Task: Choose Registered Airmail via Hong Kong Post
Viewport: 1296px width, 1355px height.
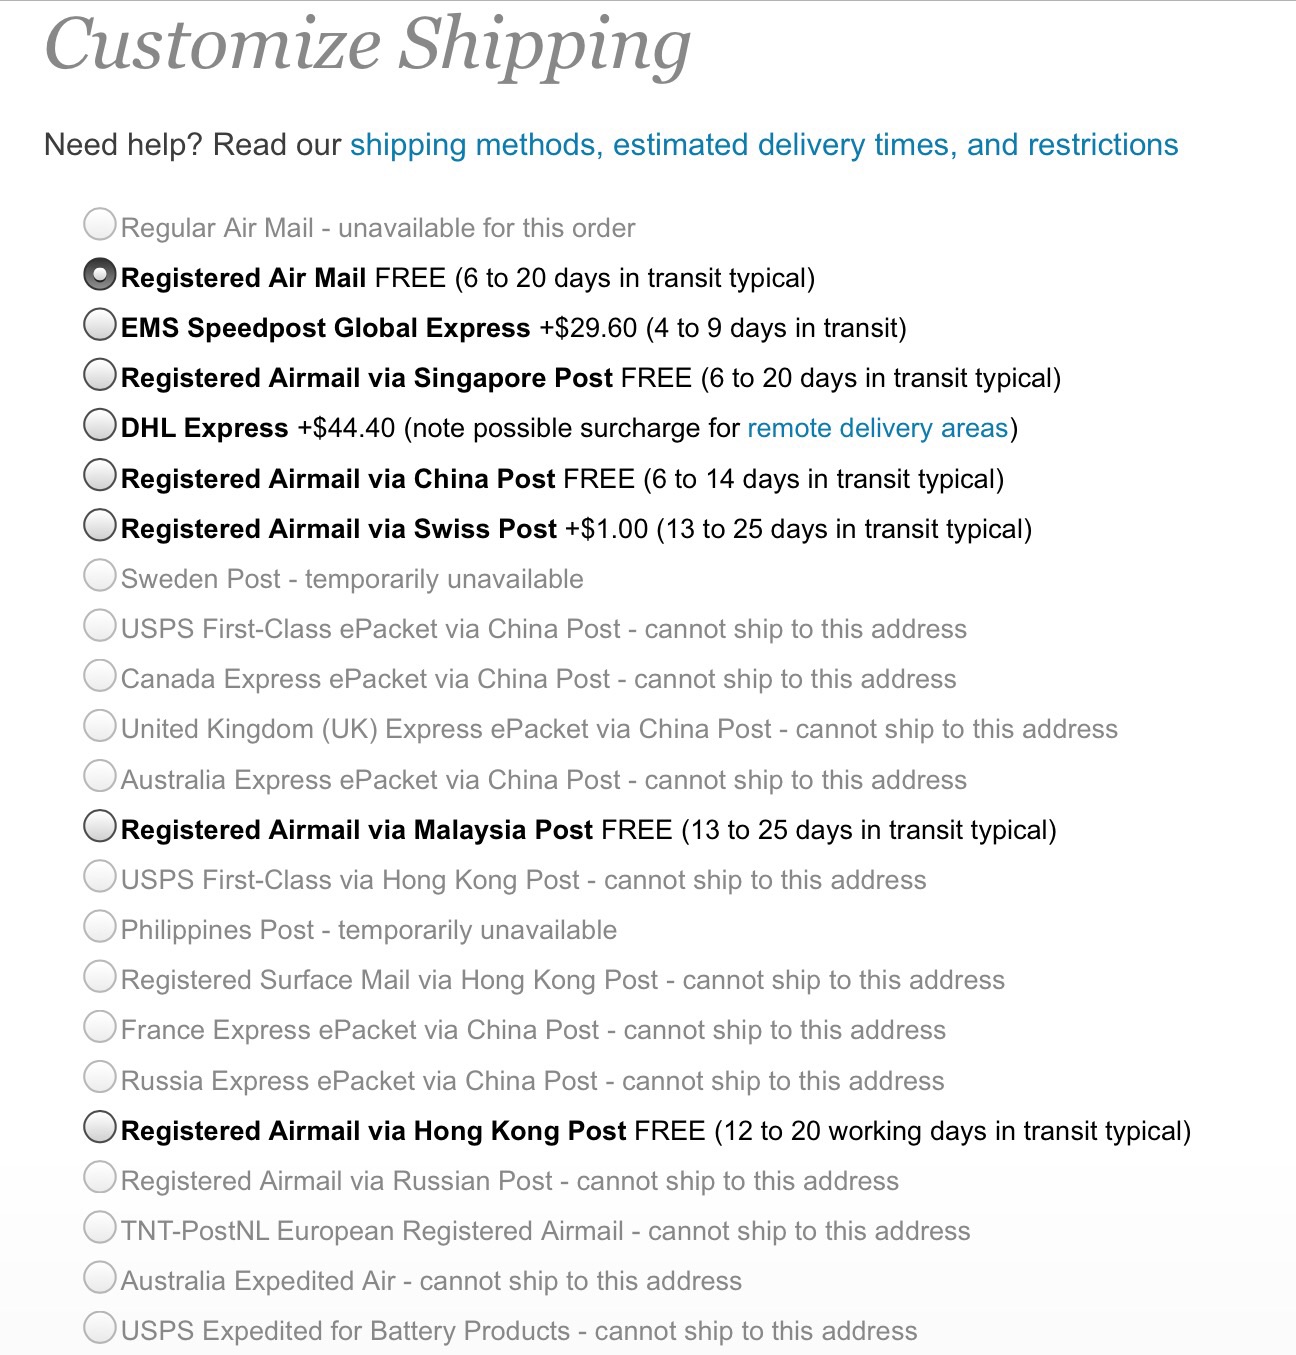Action: click(100, 1127)
